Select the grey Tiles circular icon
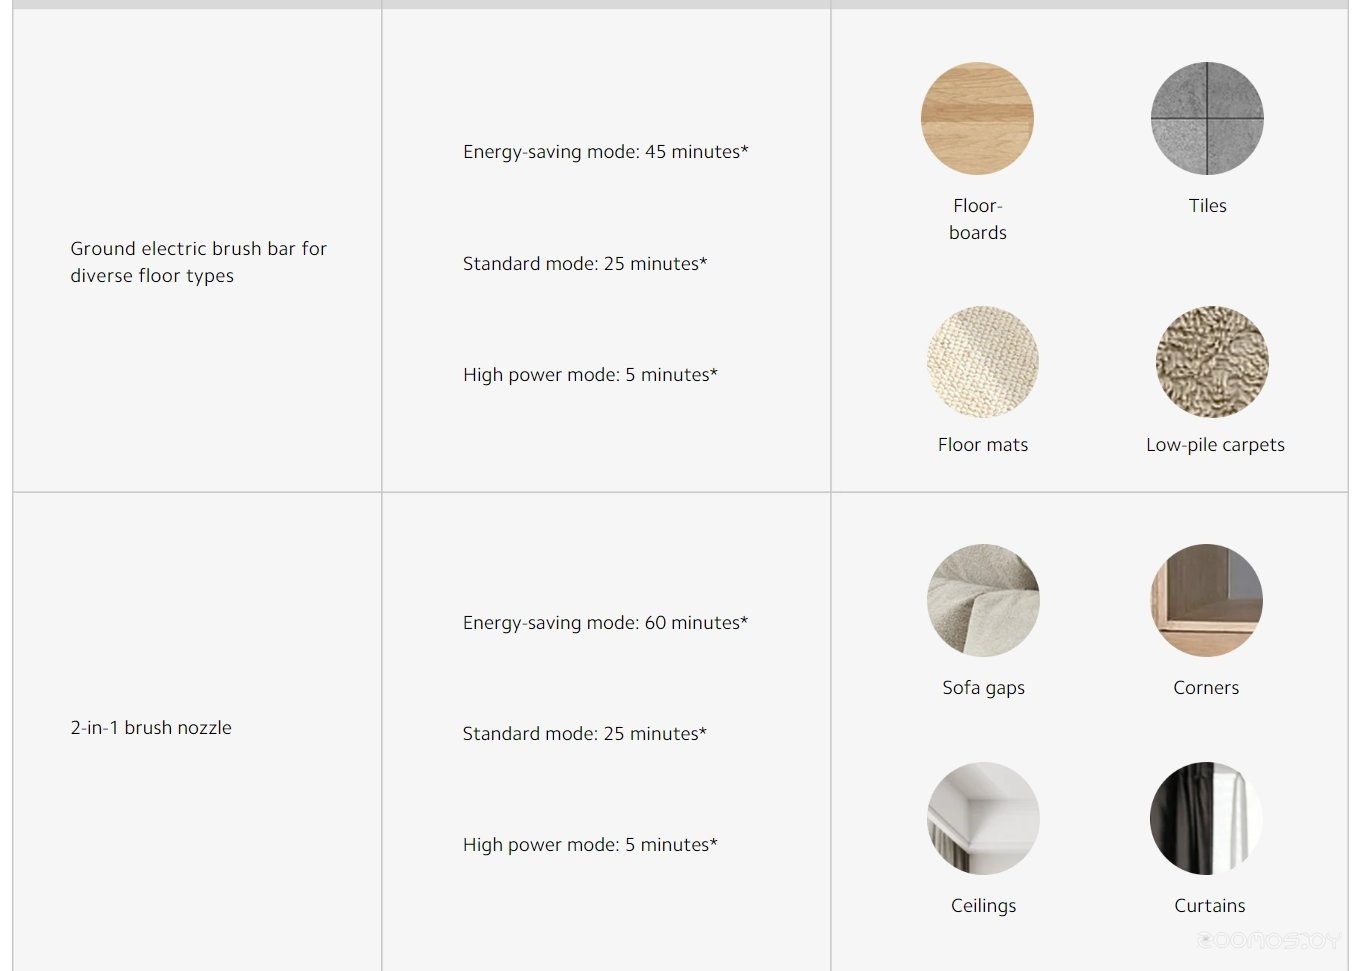This screenshot has width=1362, height=971. [1207, 118]
